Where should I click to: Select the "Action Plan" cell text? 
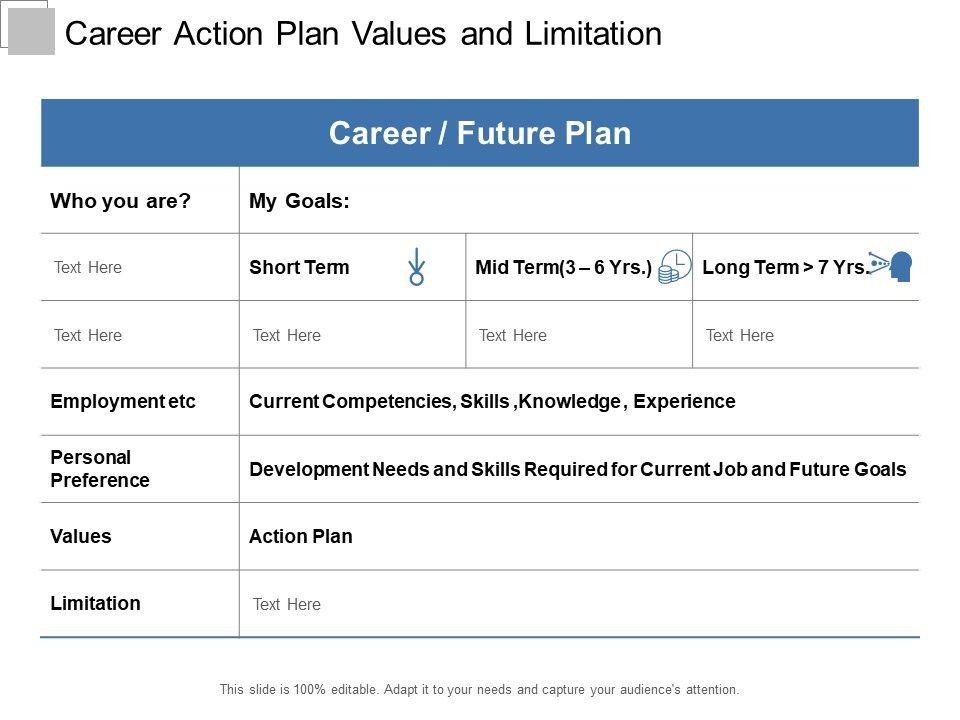(301, 536)
